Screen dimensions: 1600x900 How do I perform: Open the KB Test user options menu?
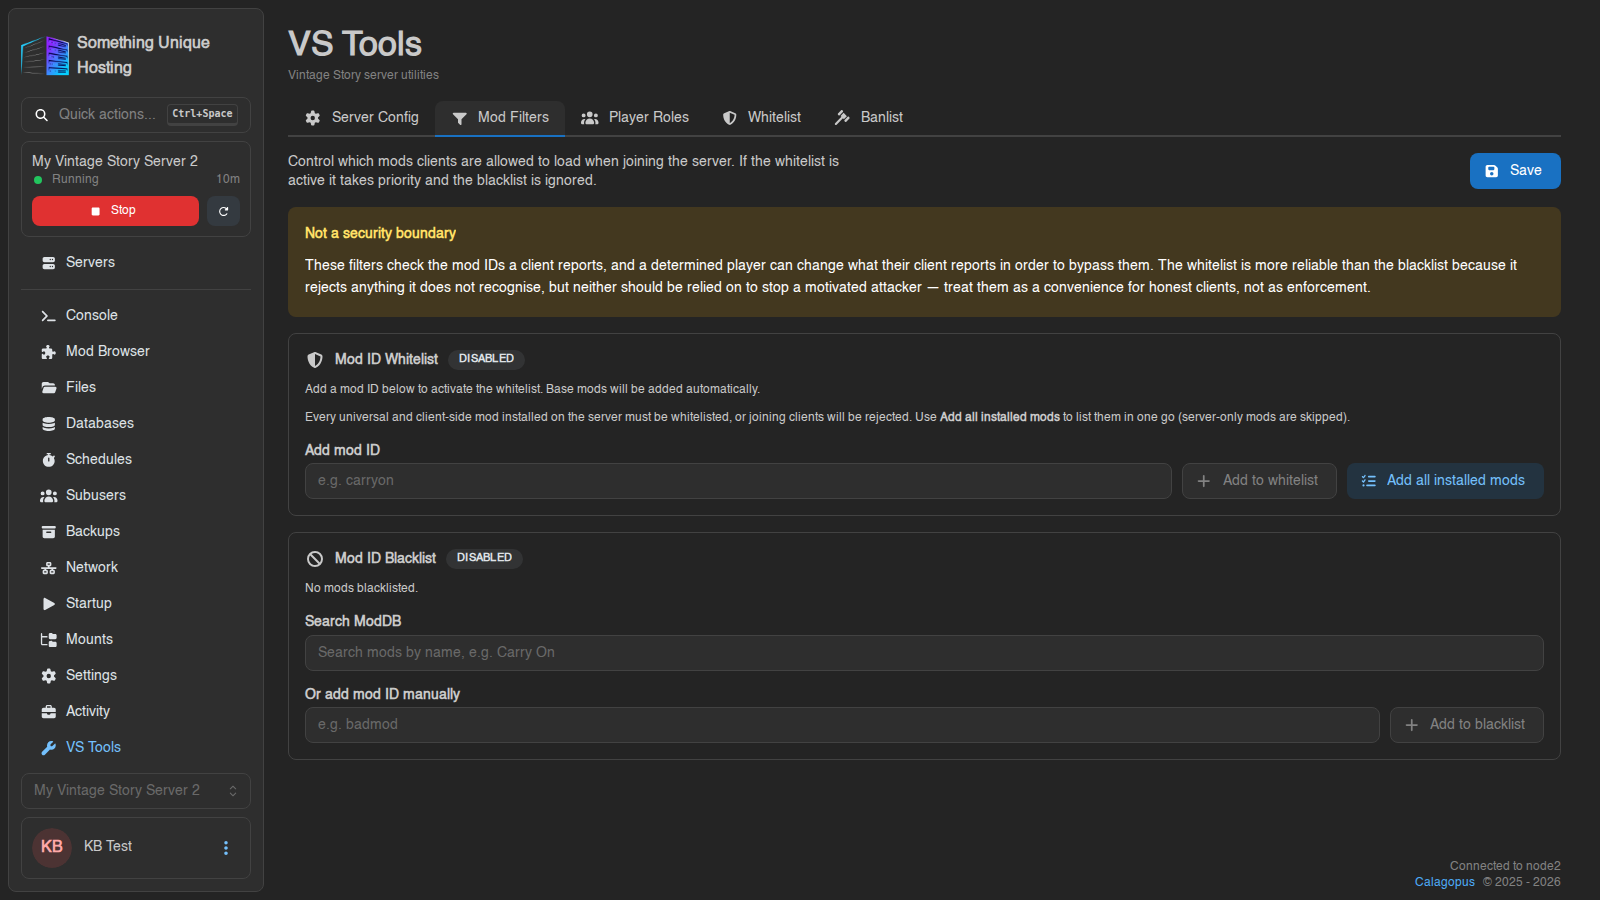(226, 848)
